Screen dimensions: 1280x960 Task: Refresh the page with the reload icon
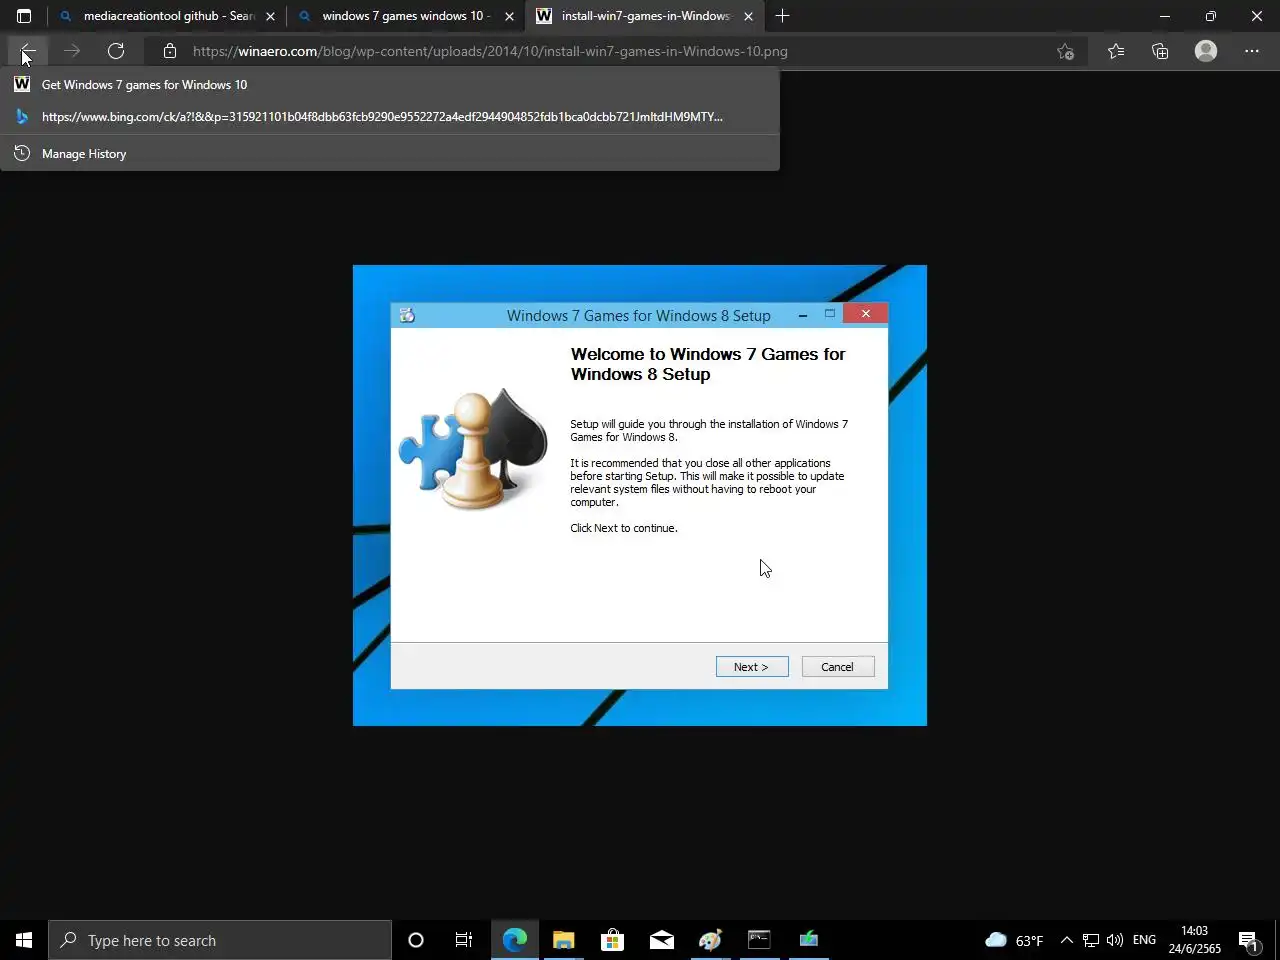(x=116, y=51)
